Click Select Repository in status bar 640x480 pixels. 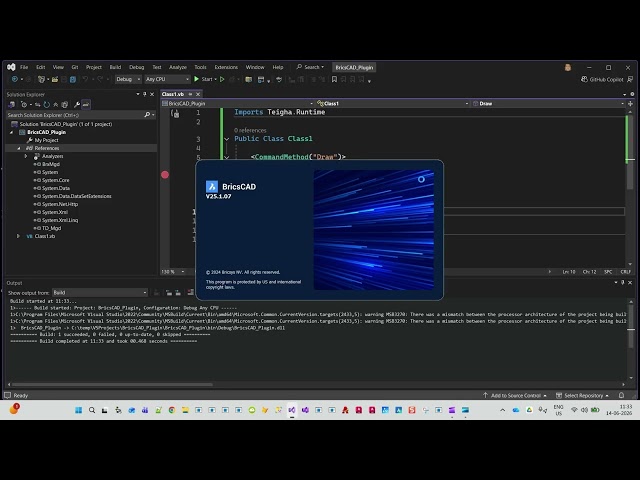pyautogui.click(x=583, y=396)
